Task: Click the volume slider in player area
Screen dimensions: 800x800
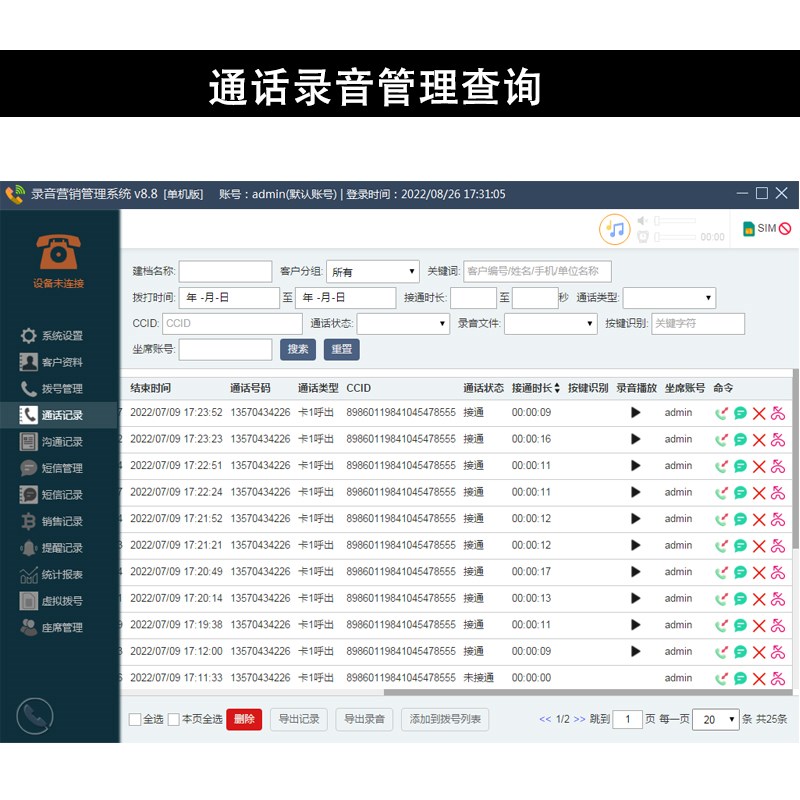Action: [675, 220]
